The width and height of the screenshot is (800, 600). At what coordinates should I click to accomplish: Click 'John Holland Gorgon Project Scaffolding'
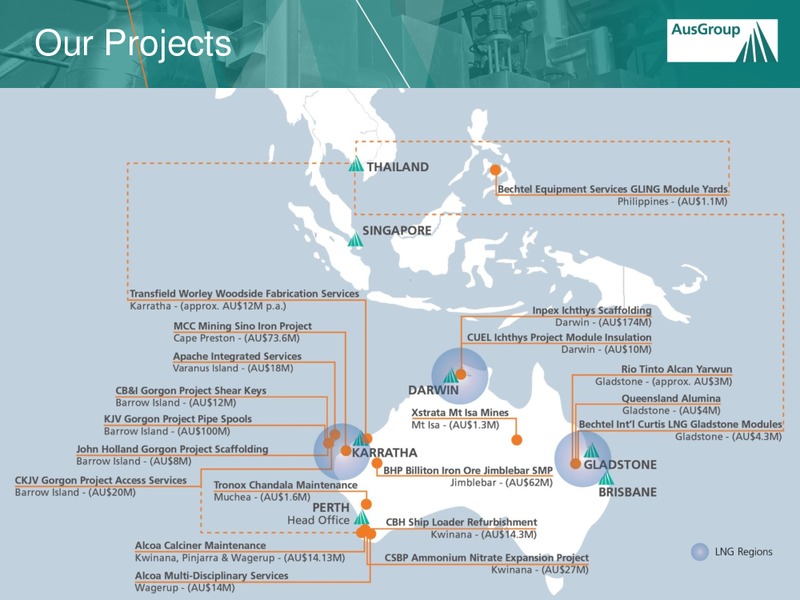172,449
